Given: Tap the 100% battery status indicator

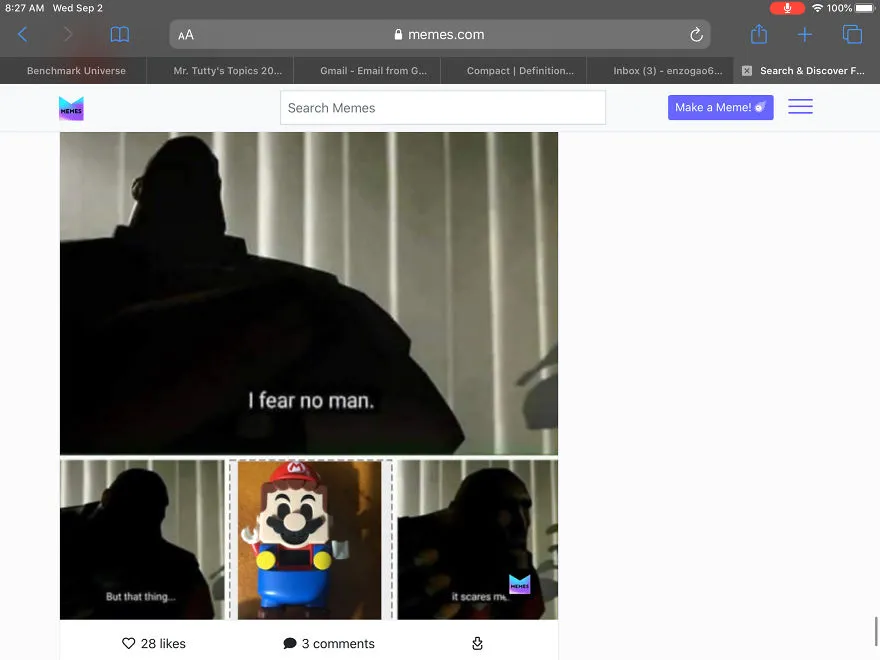Looking at the screenshot, I should (x=850, y=8).
